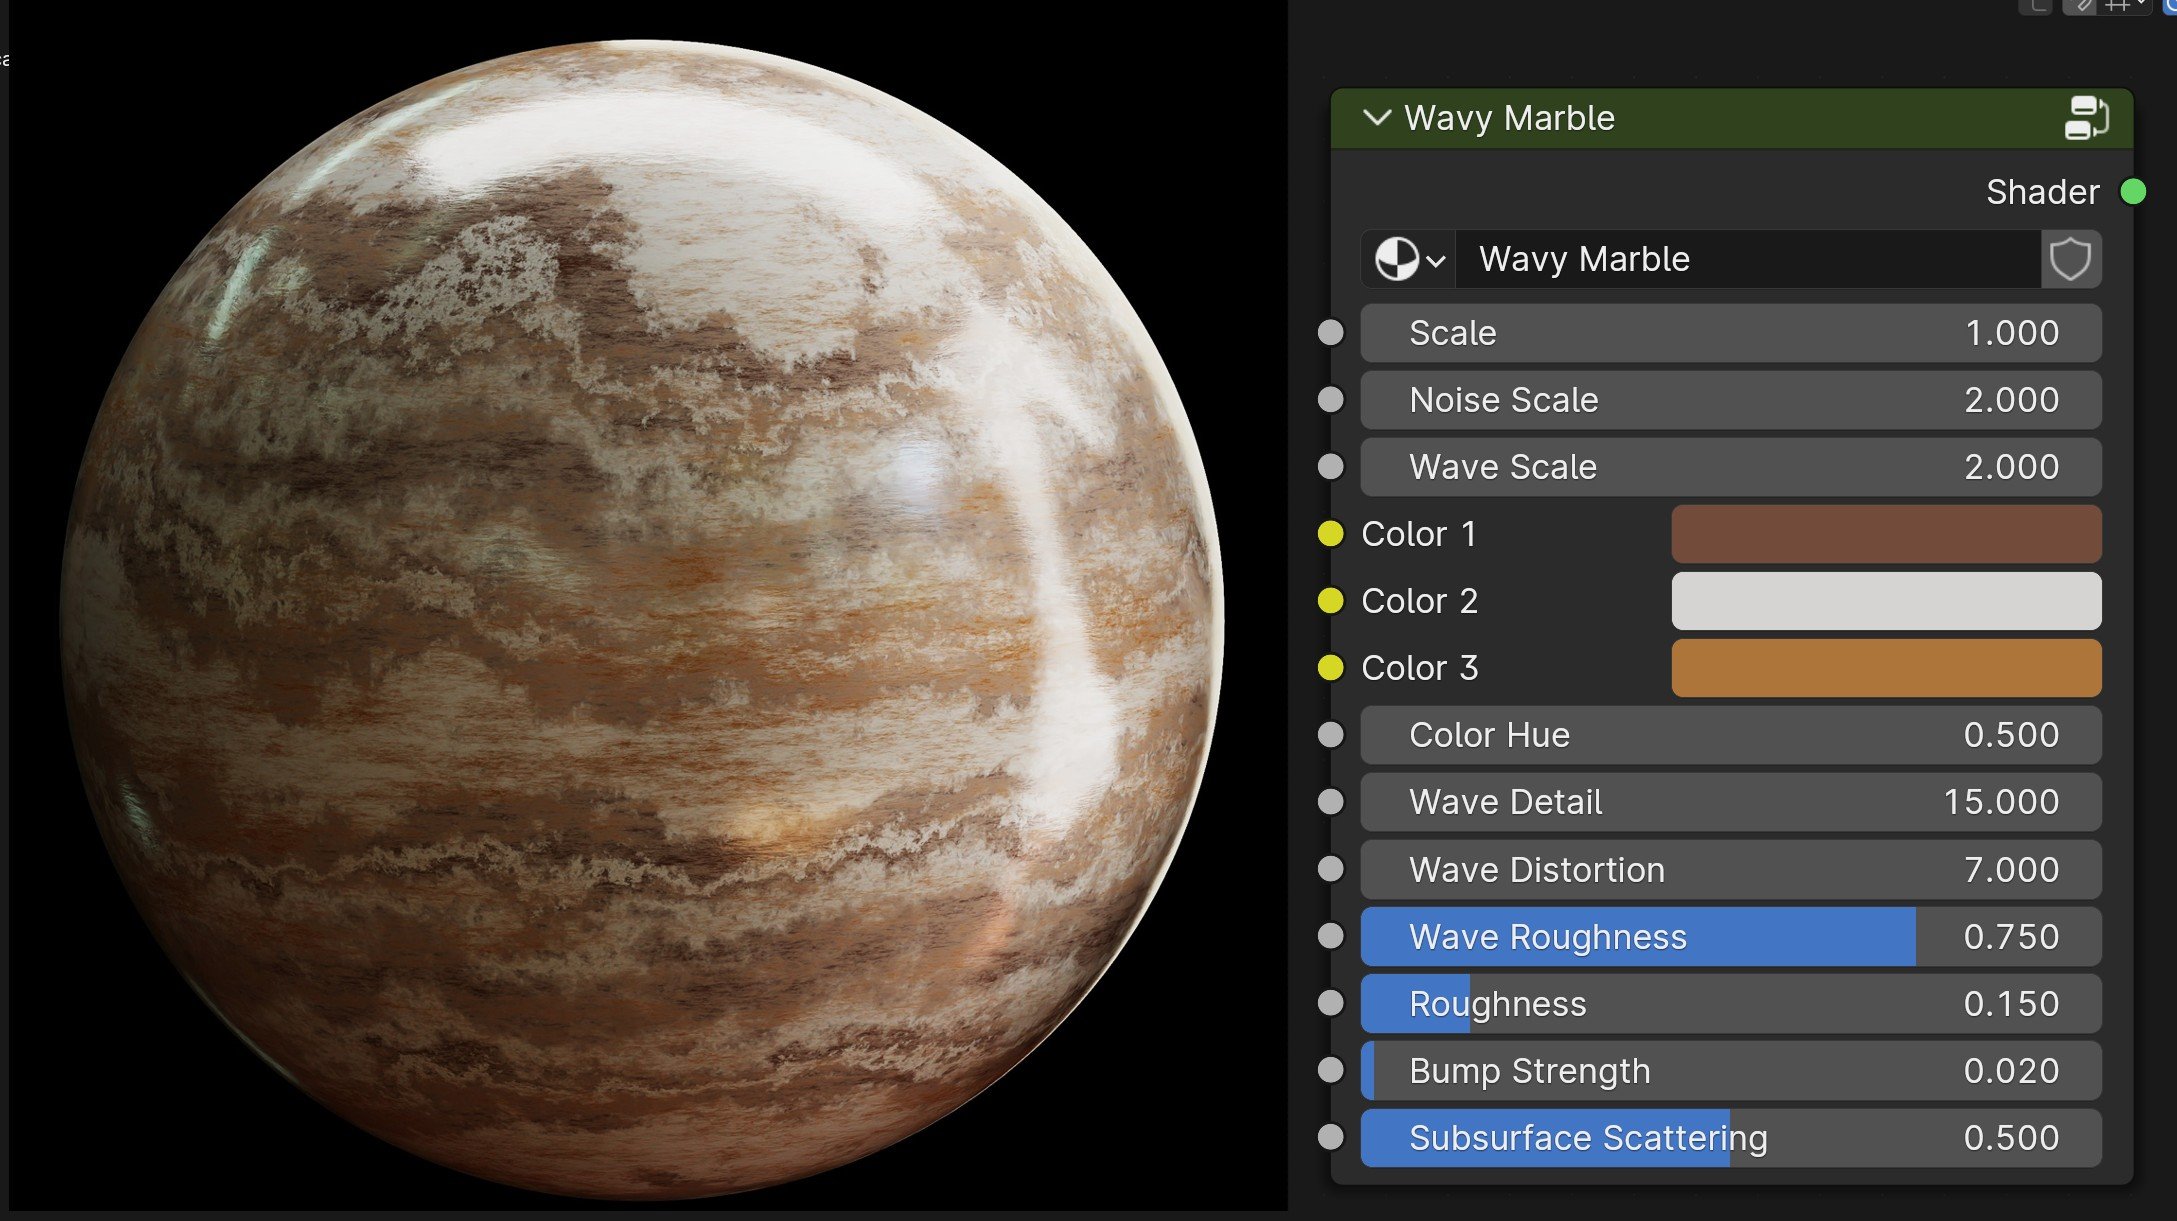The image size is (2177, 1221).
Task: Click the snapping grid icon at top
Action: pos(2116,6)
